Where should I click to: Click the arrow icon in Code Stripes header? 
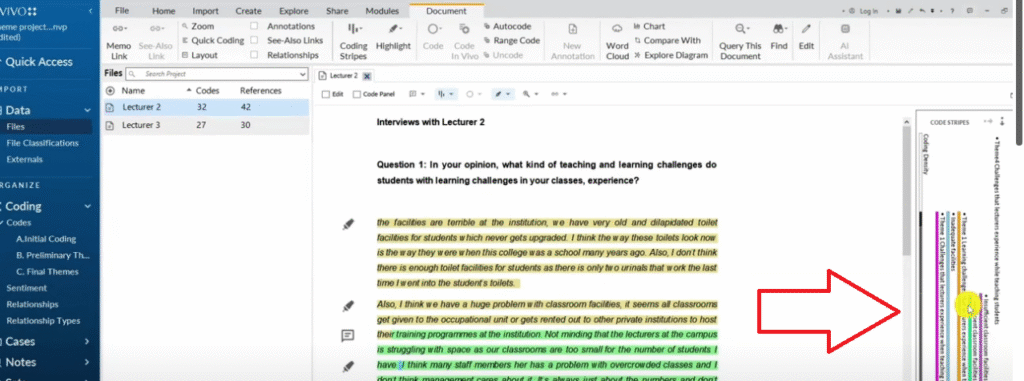(988, 122)
